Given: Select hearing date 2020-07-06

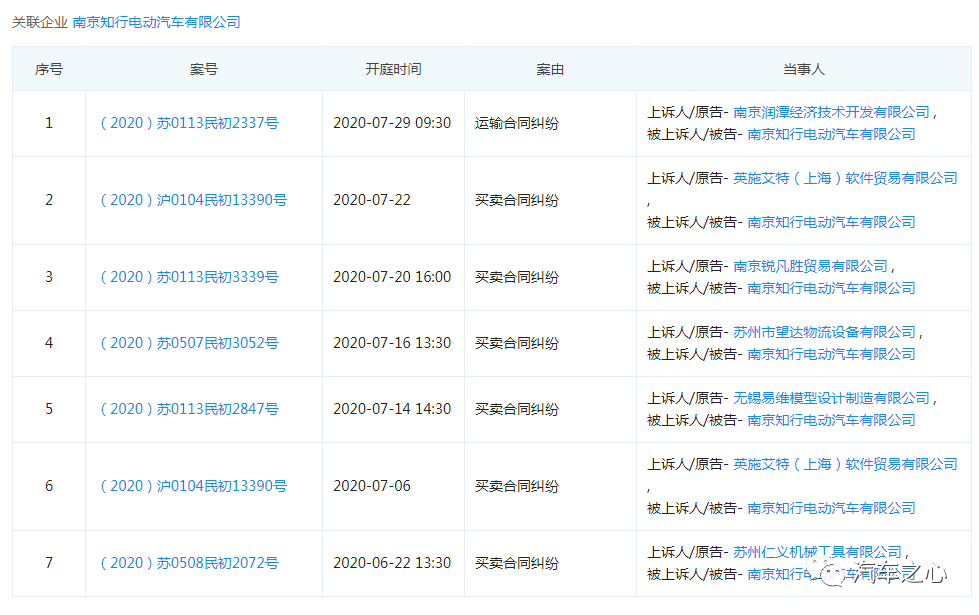Looking at the screenshot, I should (x=372, y=486).
